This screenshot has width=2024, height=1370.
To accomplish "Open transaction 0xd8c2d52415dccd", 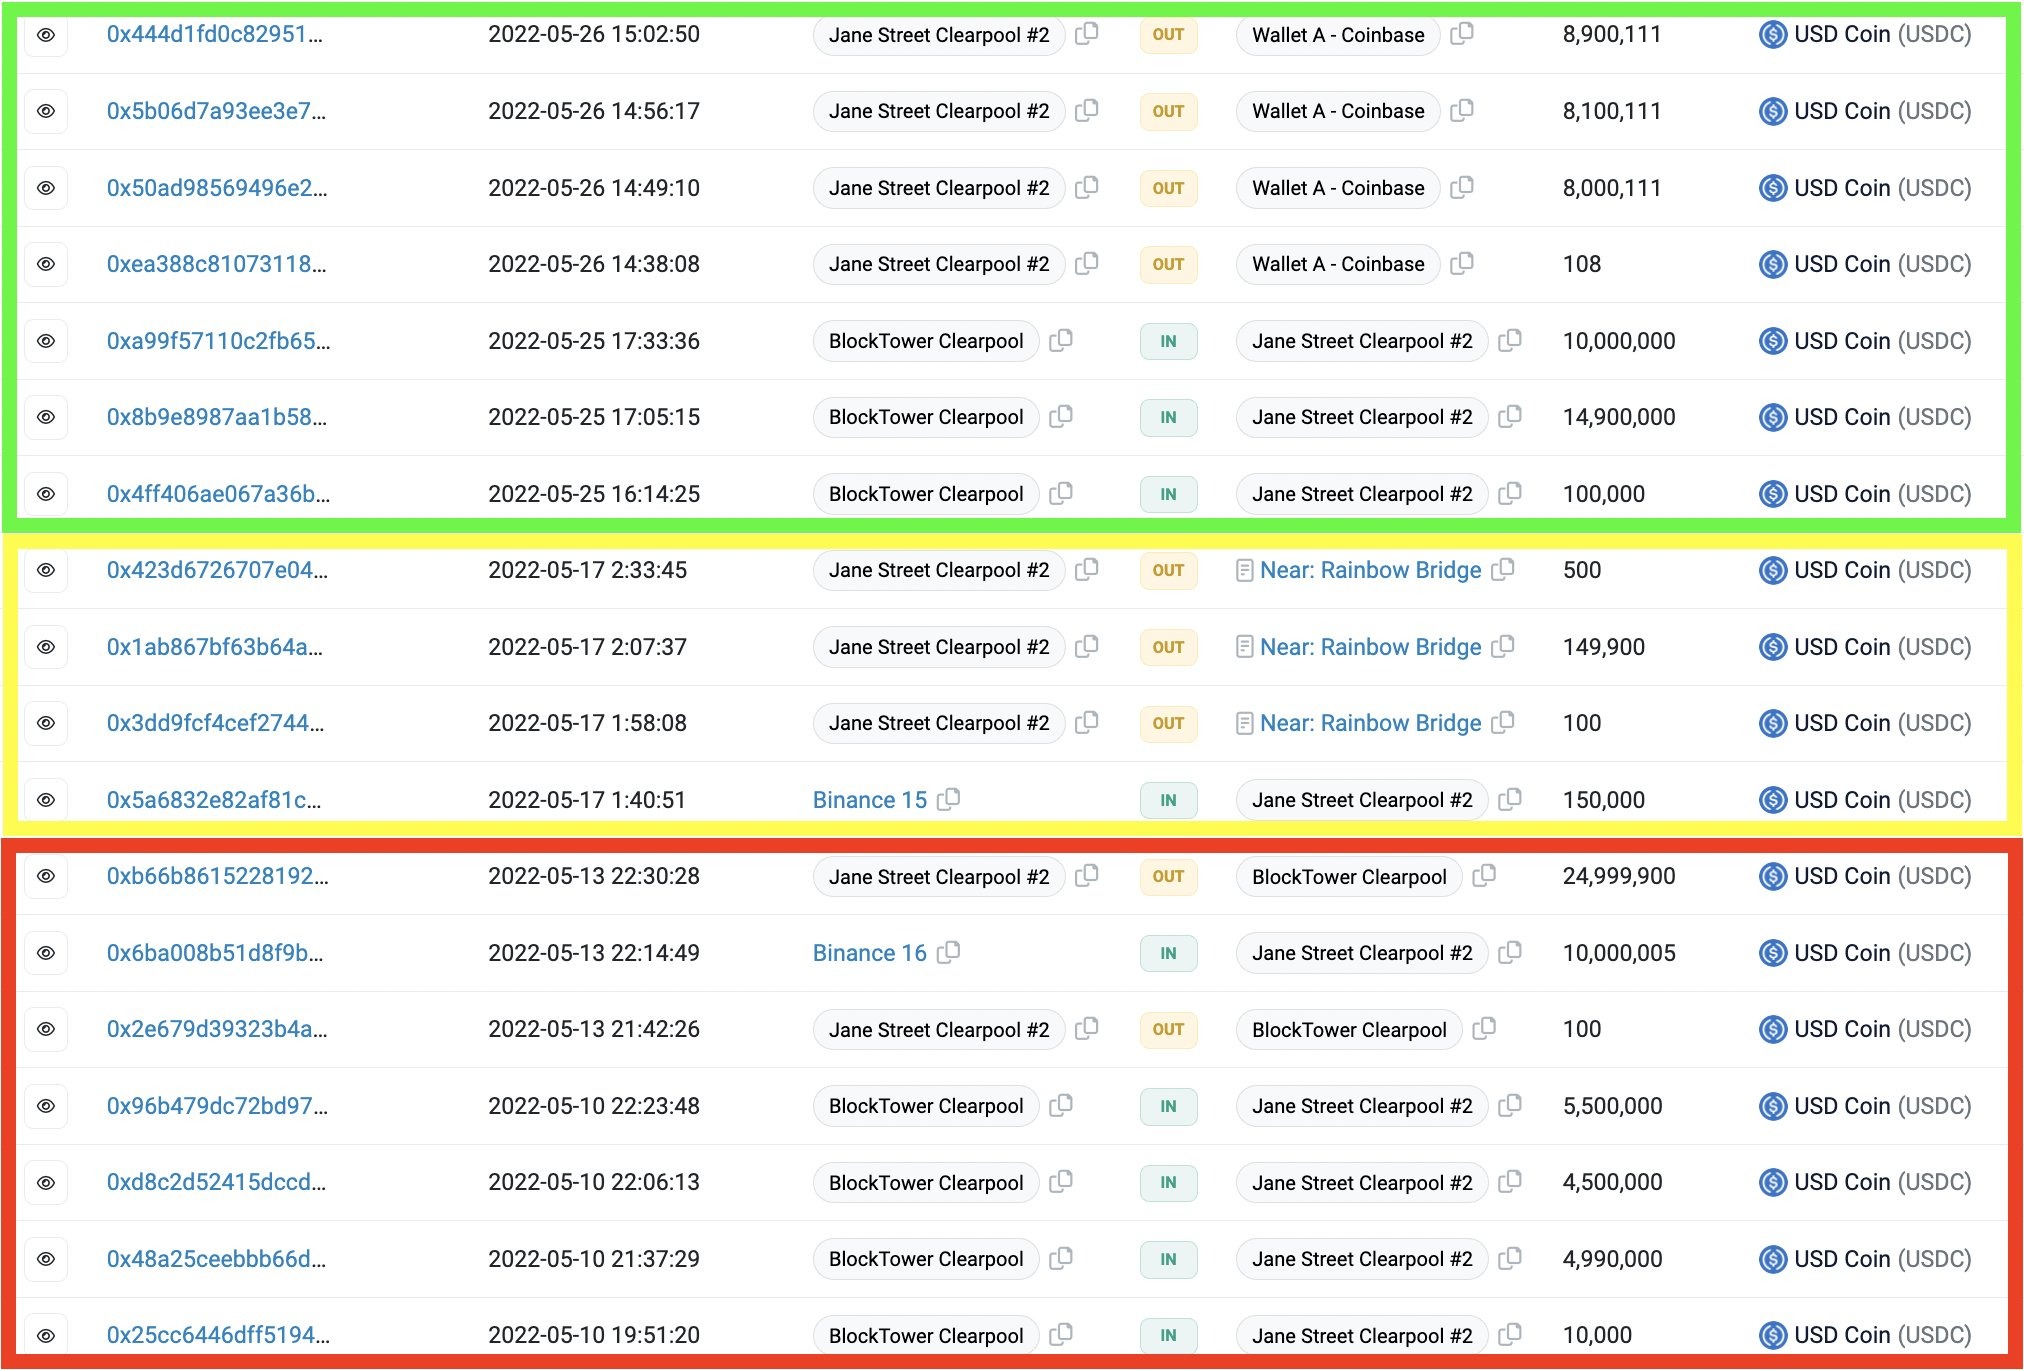I will click(216, 1182).
